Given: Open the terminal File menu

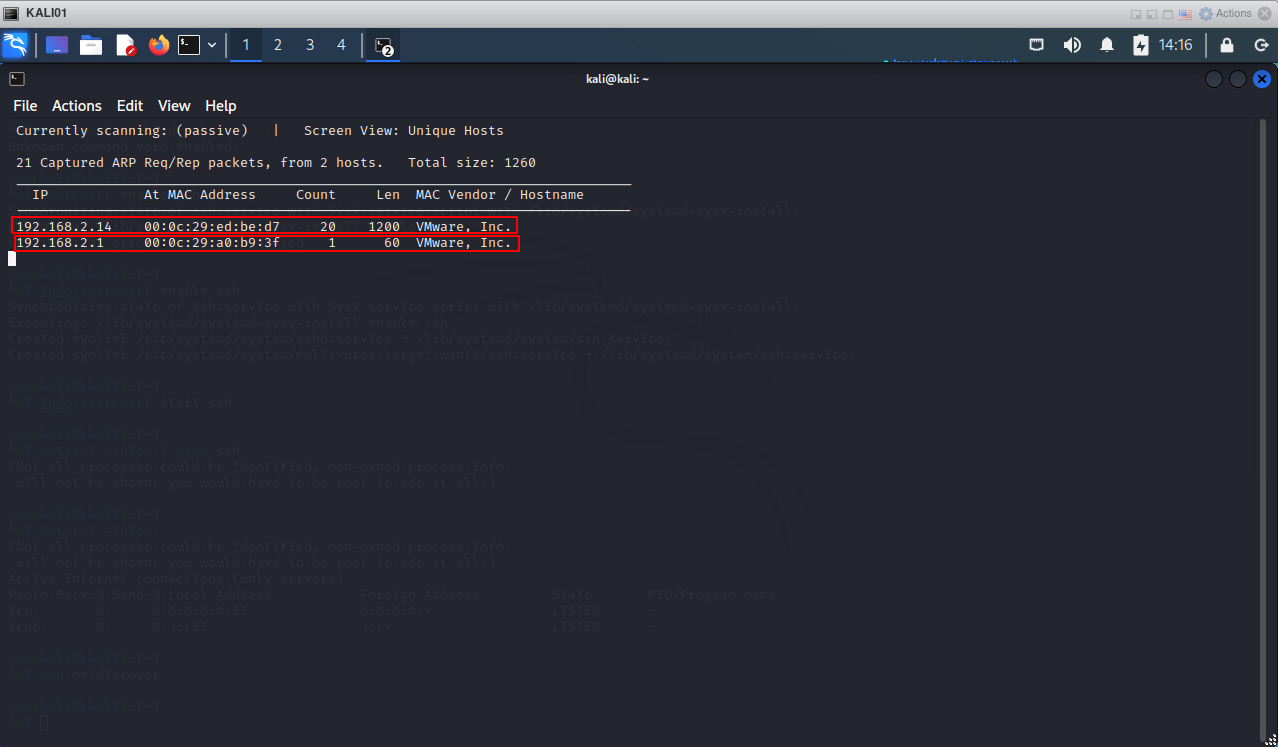Looking at the screenshot, I should pos(25,106).
